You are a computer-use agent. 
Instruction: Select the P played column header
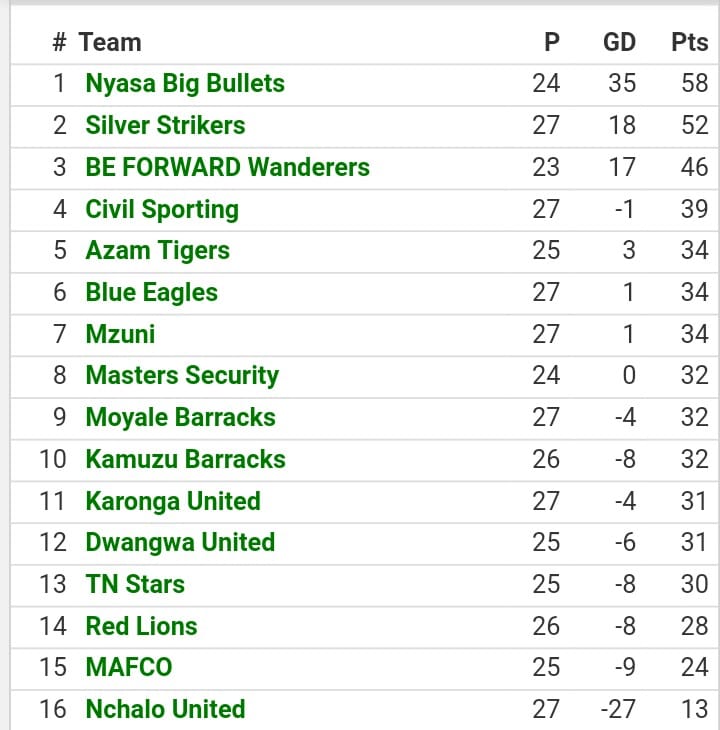552,42
